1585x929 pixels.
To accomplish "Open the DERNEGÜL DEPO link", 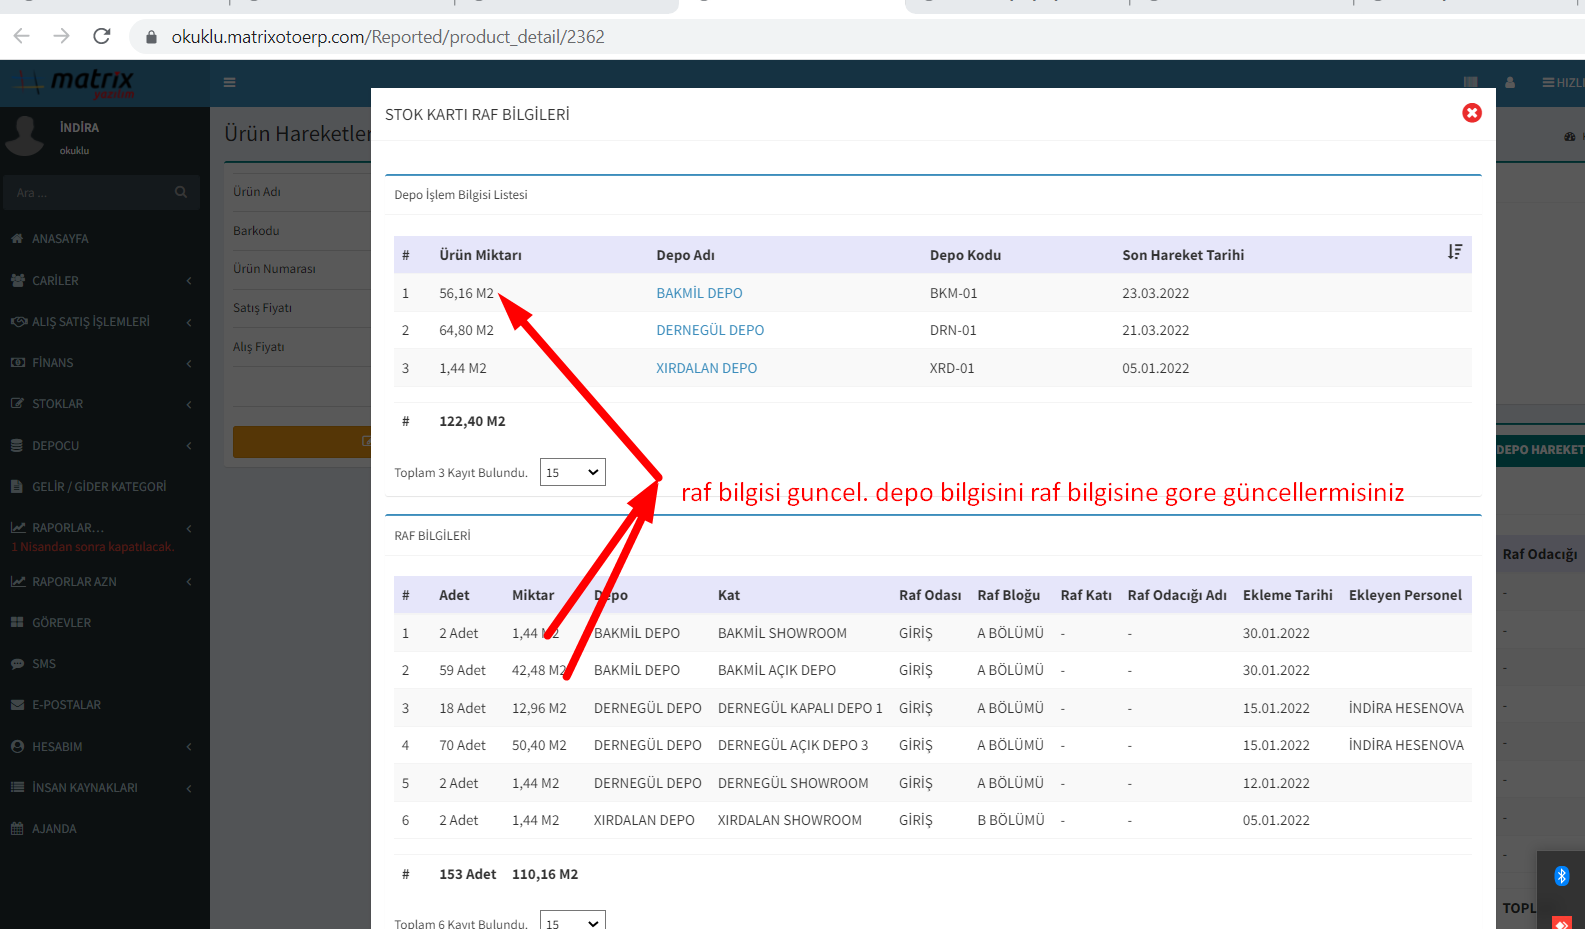I will click(709, 330).
